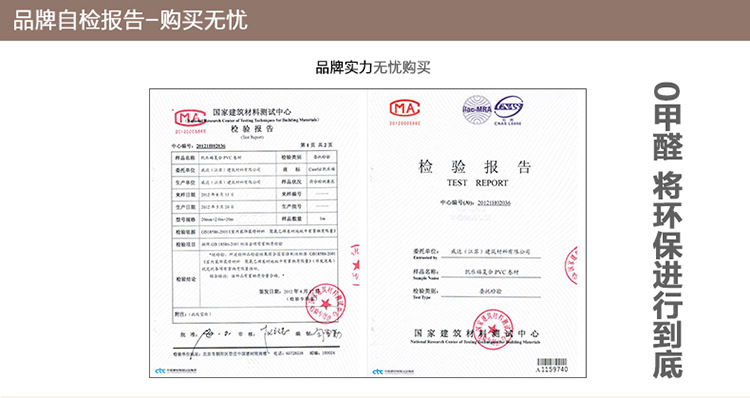Click the red seal at bottom of cover page
Image resolution: width=750 pixels, height=398 pixels.
coord(493,329)
